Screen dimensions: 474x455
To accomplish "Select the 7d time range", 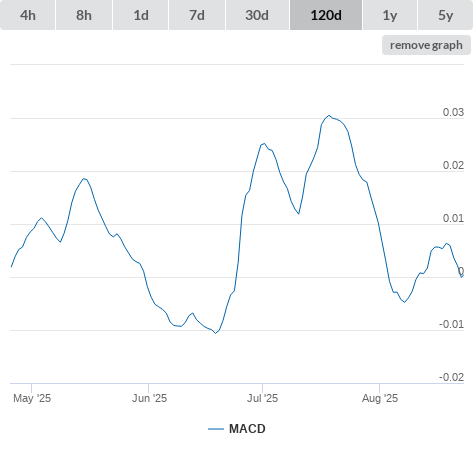I will coord(197,15).
